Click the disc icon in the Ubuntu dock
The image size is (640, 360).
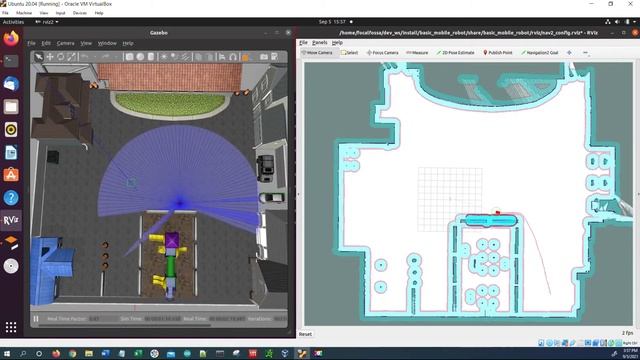tap(11, 266)
